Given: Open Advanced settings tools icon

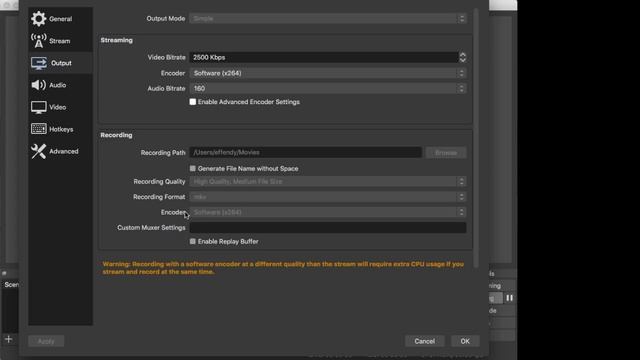Looking at the screenshot, I should point(38,151).
